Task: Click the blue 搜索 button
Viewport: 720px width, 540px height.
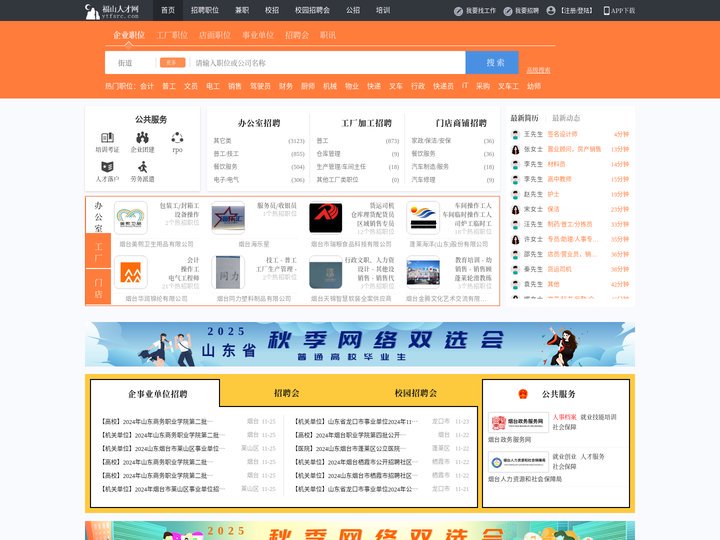Action: 492,62
